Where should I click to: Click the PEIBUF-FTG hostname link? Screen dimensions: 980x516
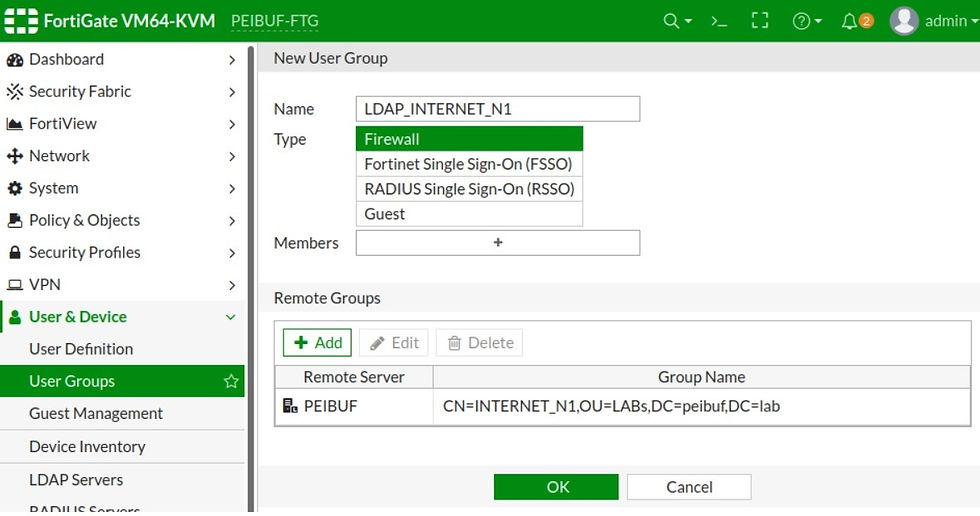[274, 21]
